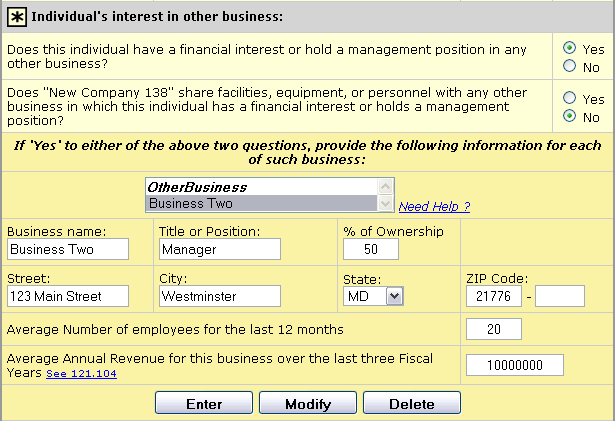The image size is (615, 421).
Task: Open the Need Help link
Action: tap(434, 207)
